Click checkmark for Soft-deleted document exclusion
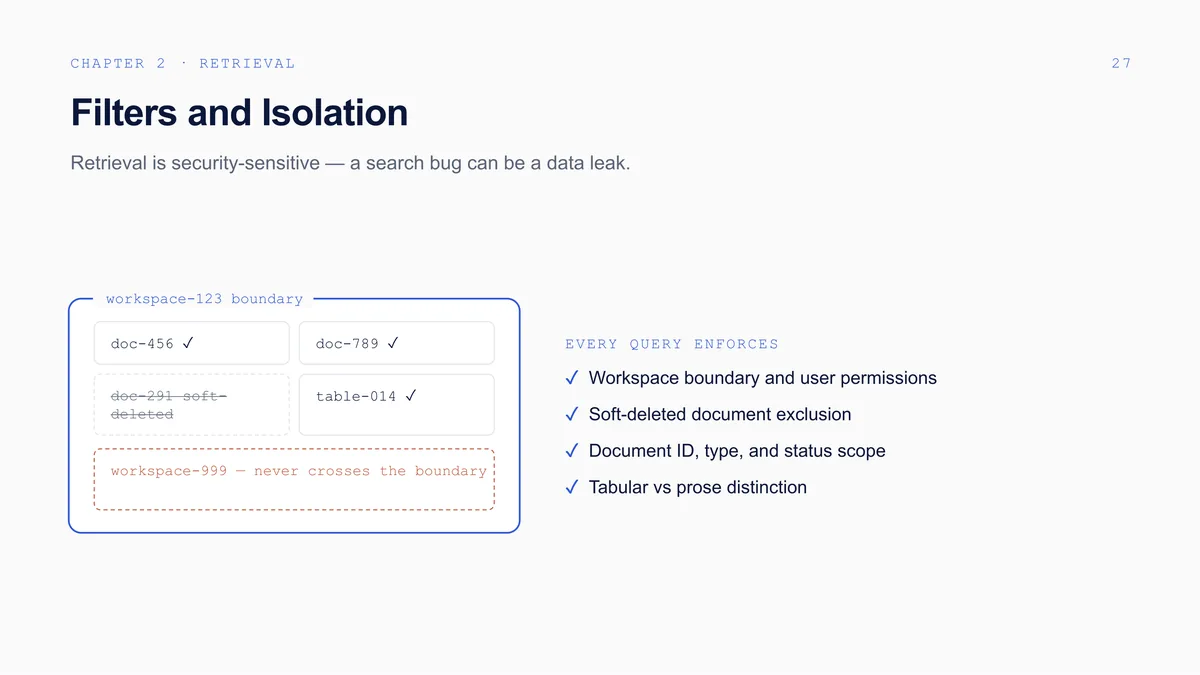Viewport: 1200px width, 675px height. coord(571,414)
